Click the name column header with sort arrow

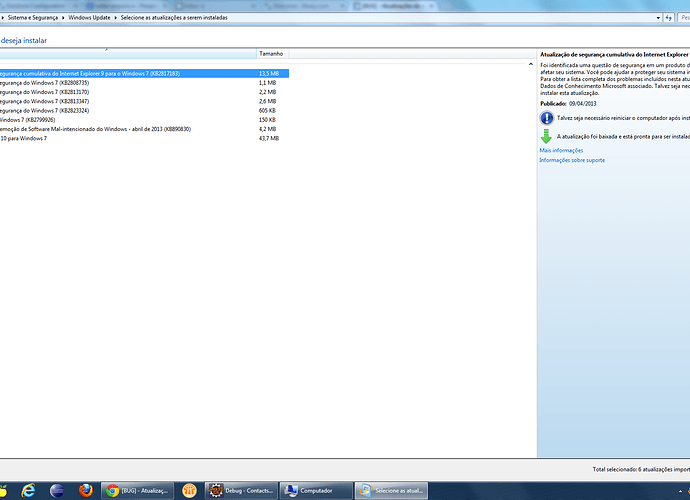click(x=128, y=54)
